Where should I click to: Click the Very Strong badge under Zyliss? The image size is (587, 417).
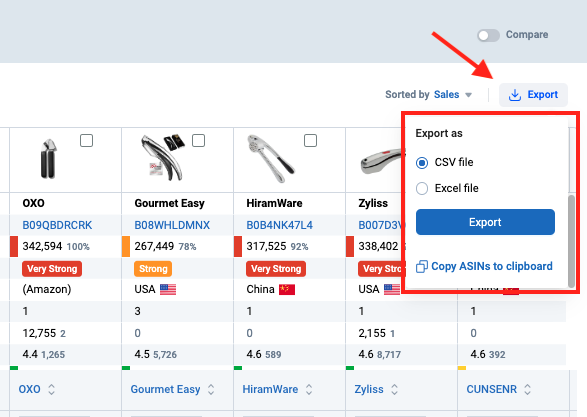coord(380,269)
